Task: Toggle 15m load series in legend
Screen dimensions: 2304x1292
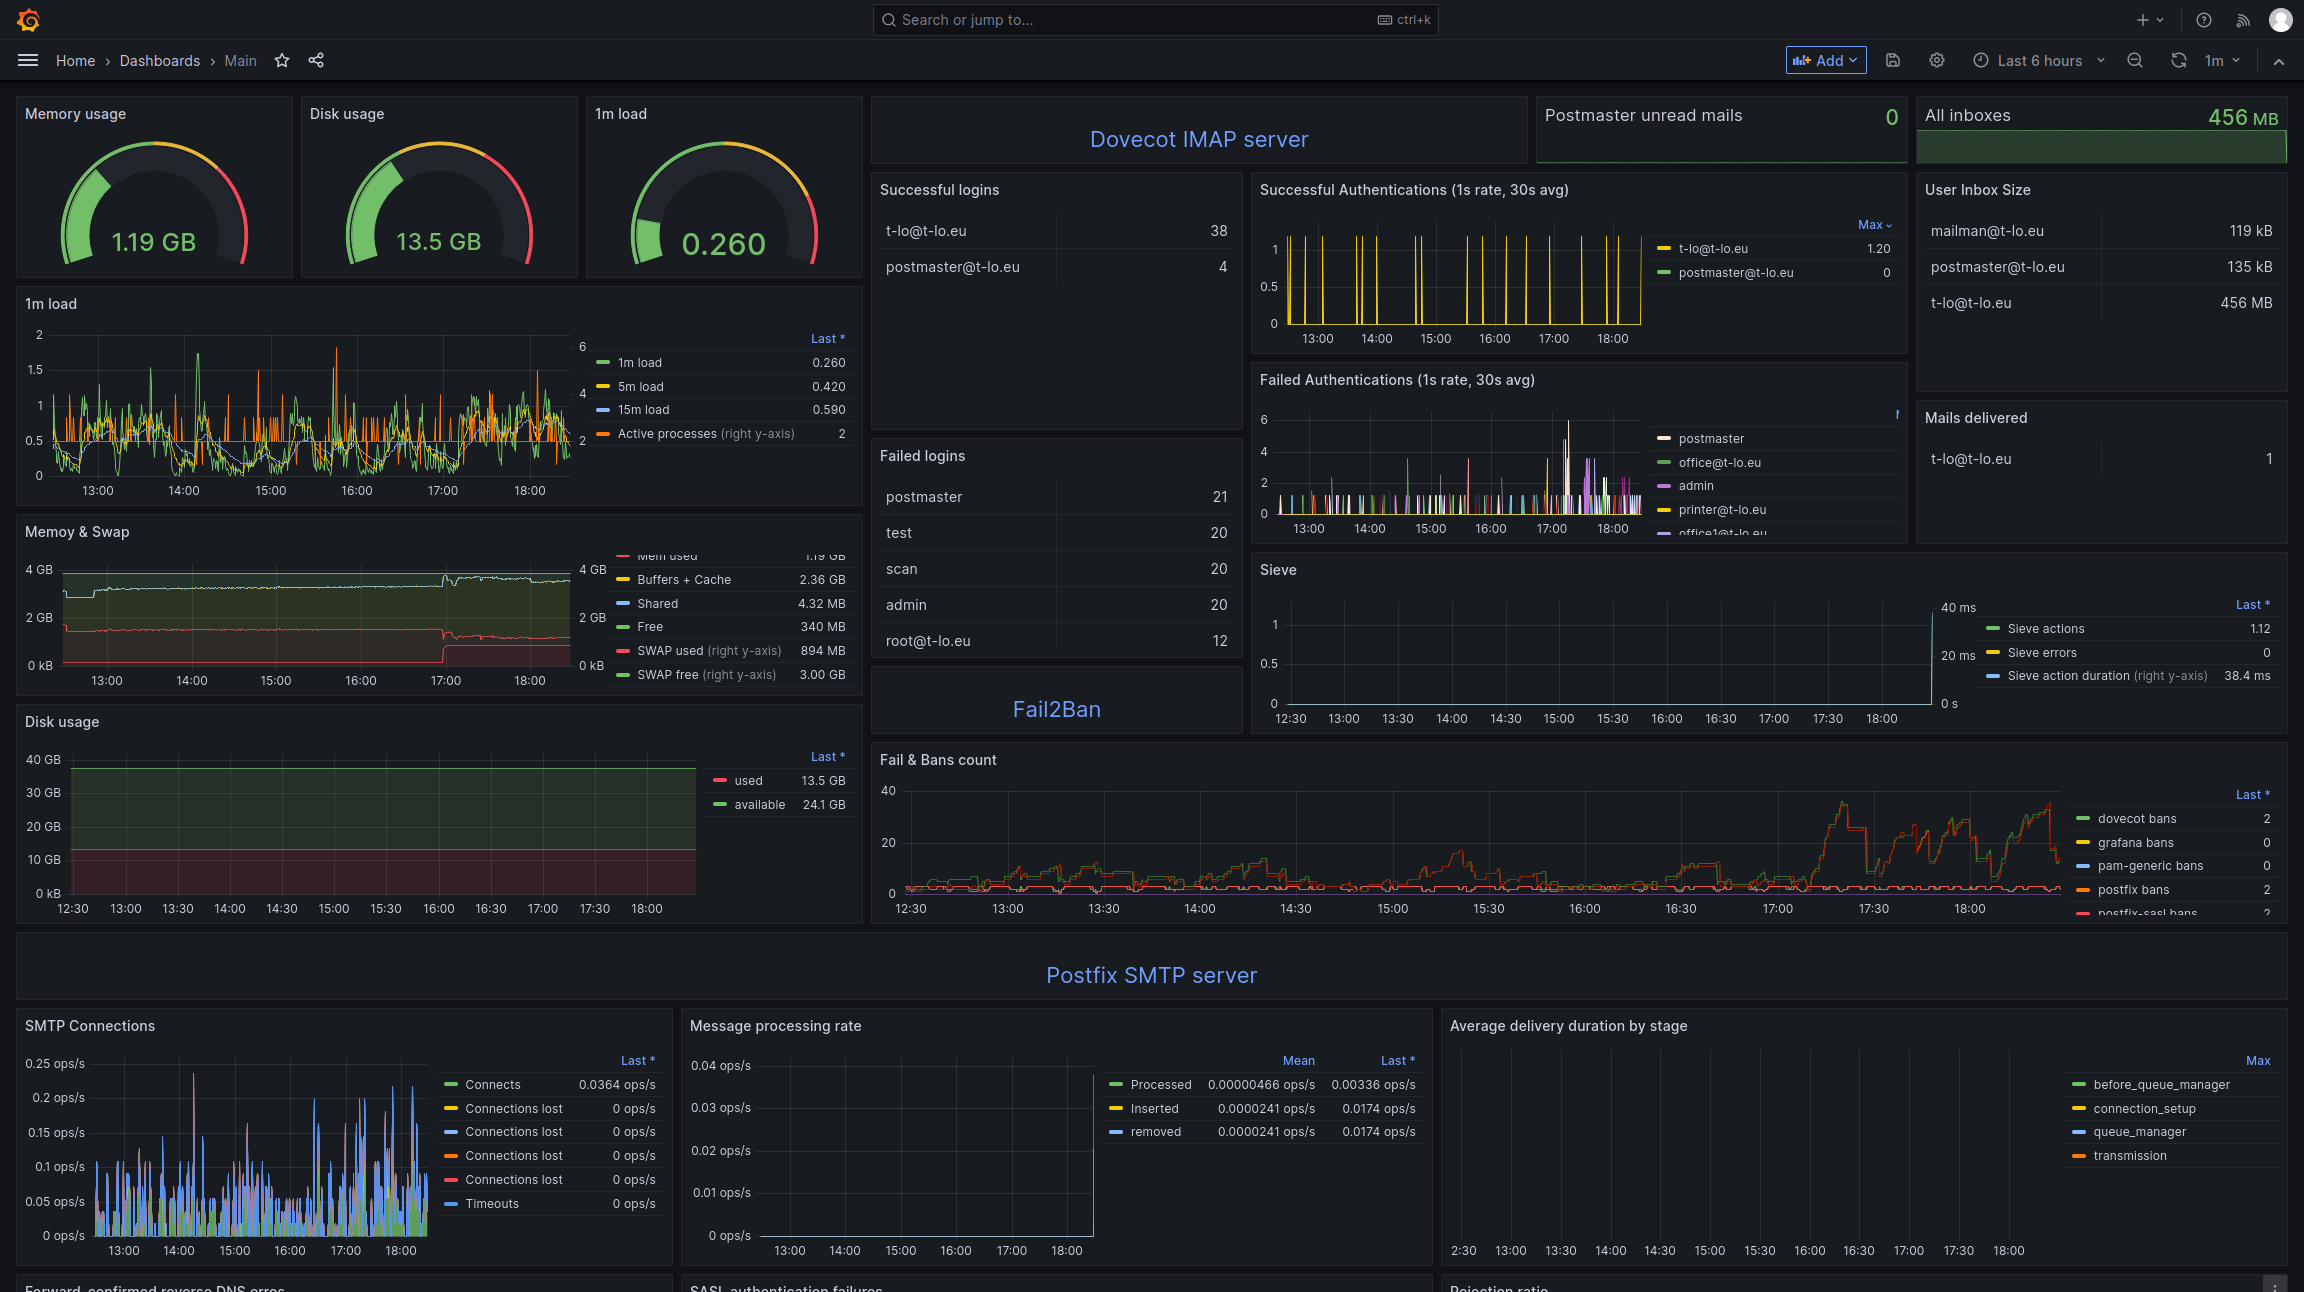Action: coord(643,410)
